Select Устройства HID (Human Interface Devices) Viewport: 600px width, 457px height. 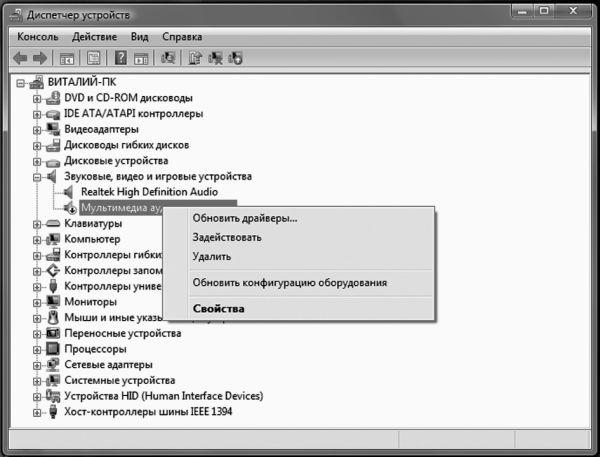pyautogui.click(x=163, y=395)
